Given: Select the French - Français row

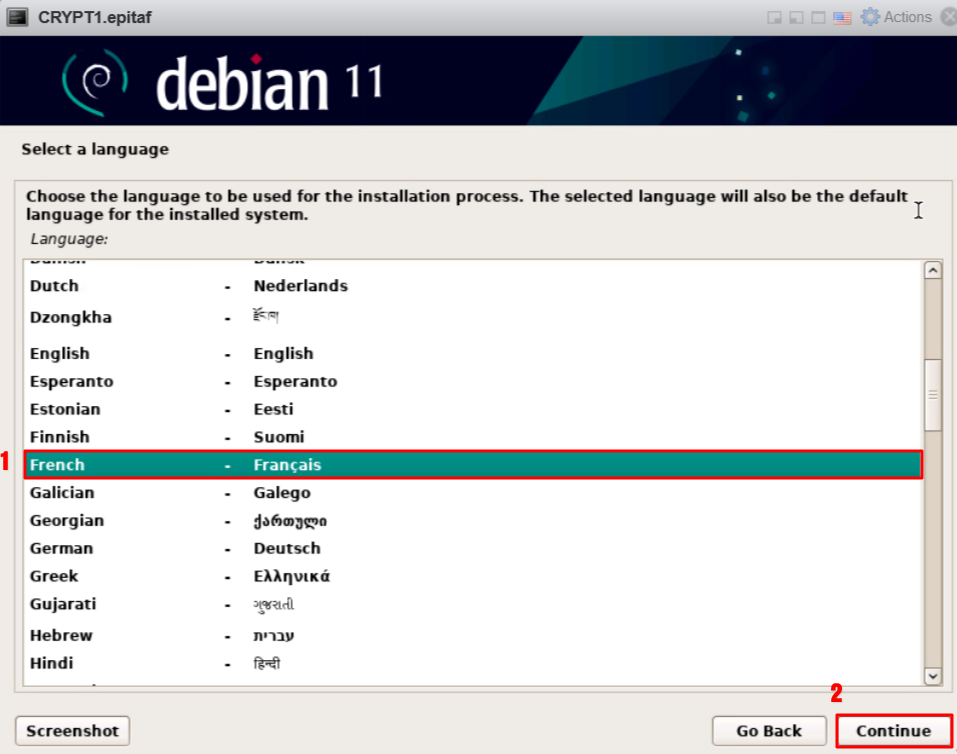Looking at the screenshot, I should [x=470, y=465].
